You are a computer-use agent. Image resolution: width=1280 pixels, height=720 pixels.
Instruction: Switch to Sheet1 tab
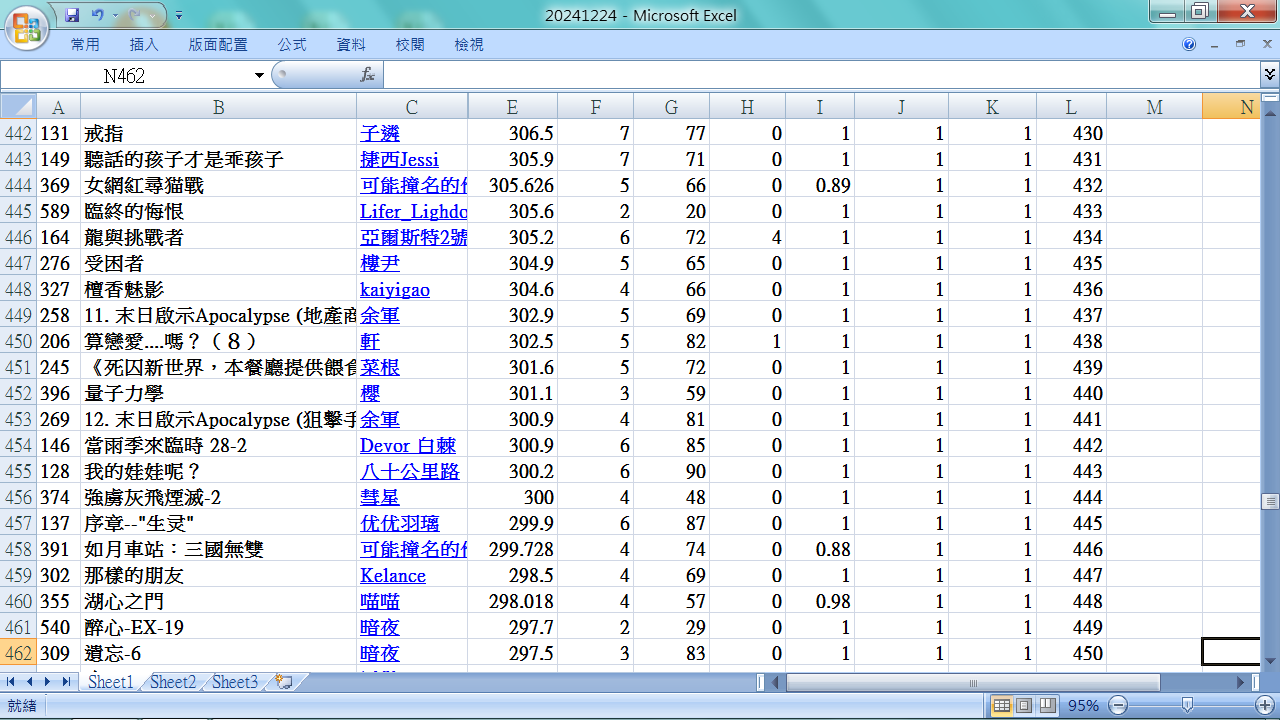110,682
